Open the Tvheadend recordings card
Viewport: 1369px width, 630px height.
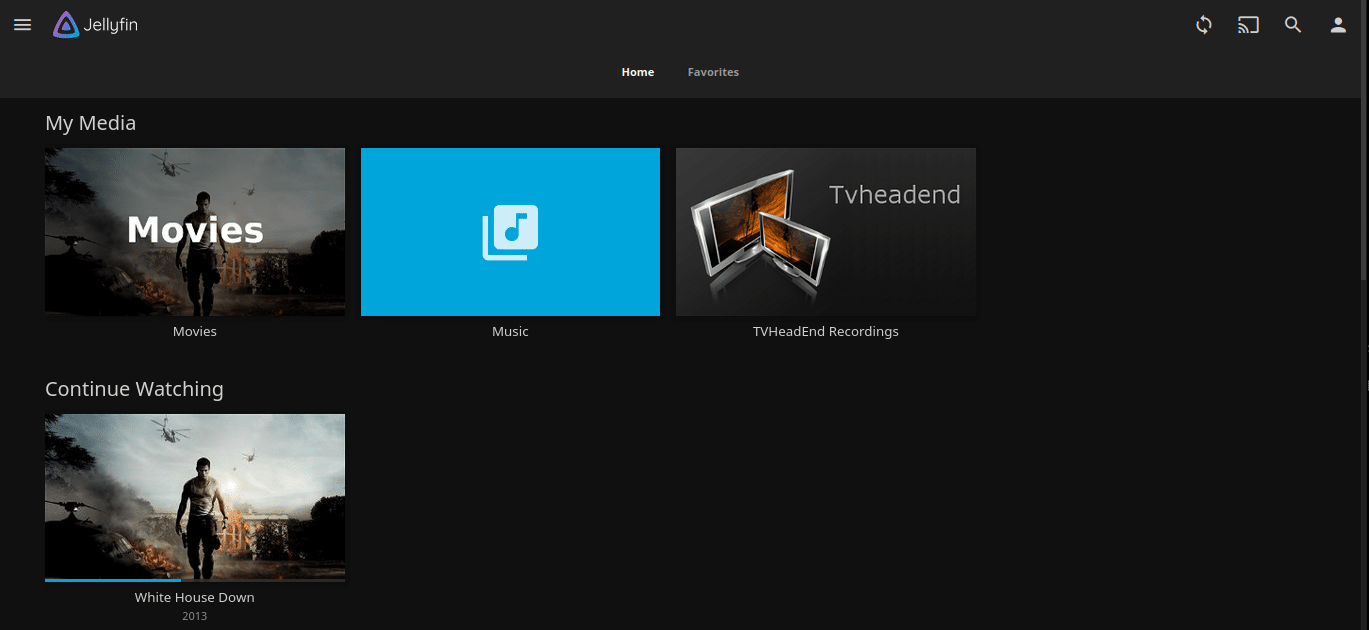pos(826,232)
